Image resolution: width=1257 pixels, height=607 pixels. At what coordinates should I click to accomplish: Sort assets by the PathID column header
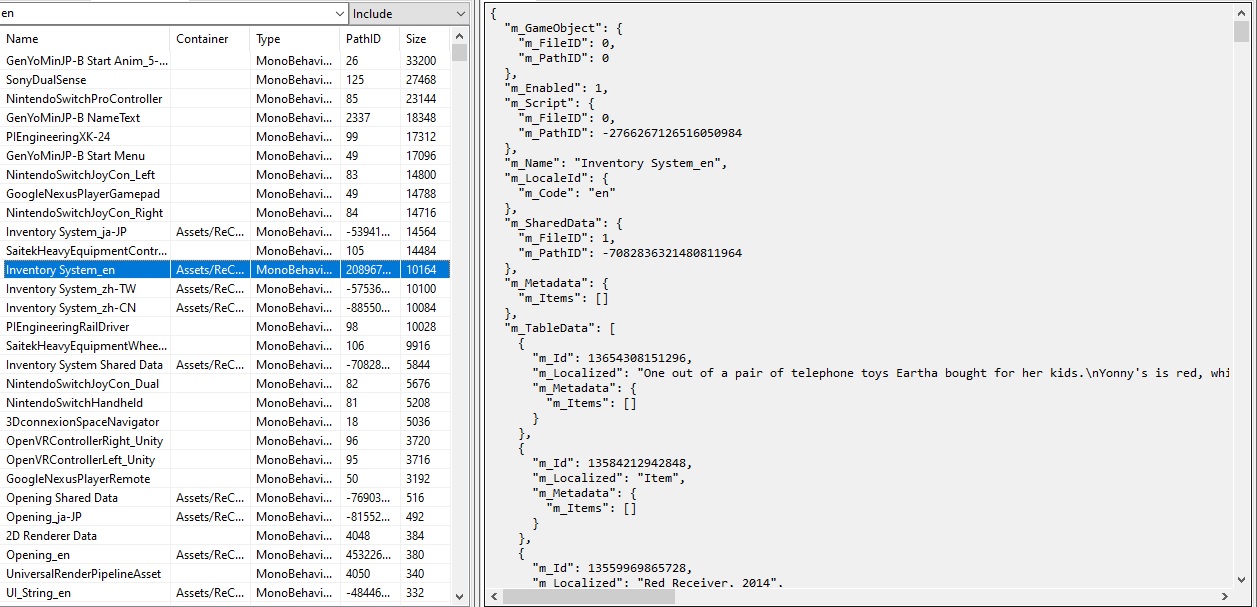pos(369,39)
